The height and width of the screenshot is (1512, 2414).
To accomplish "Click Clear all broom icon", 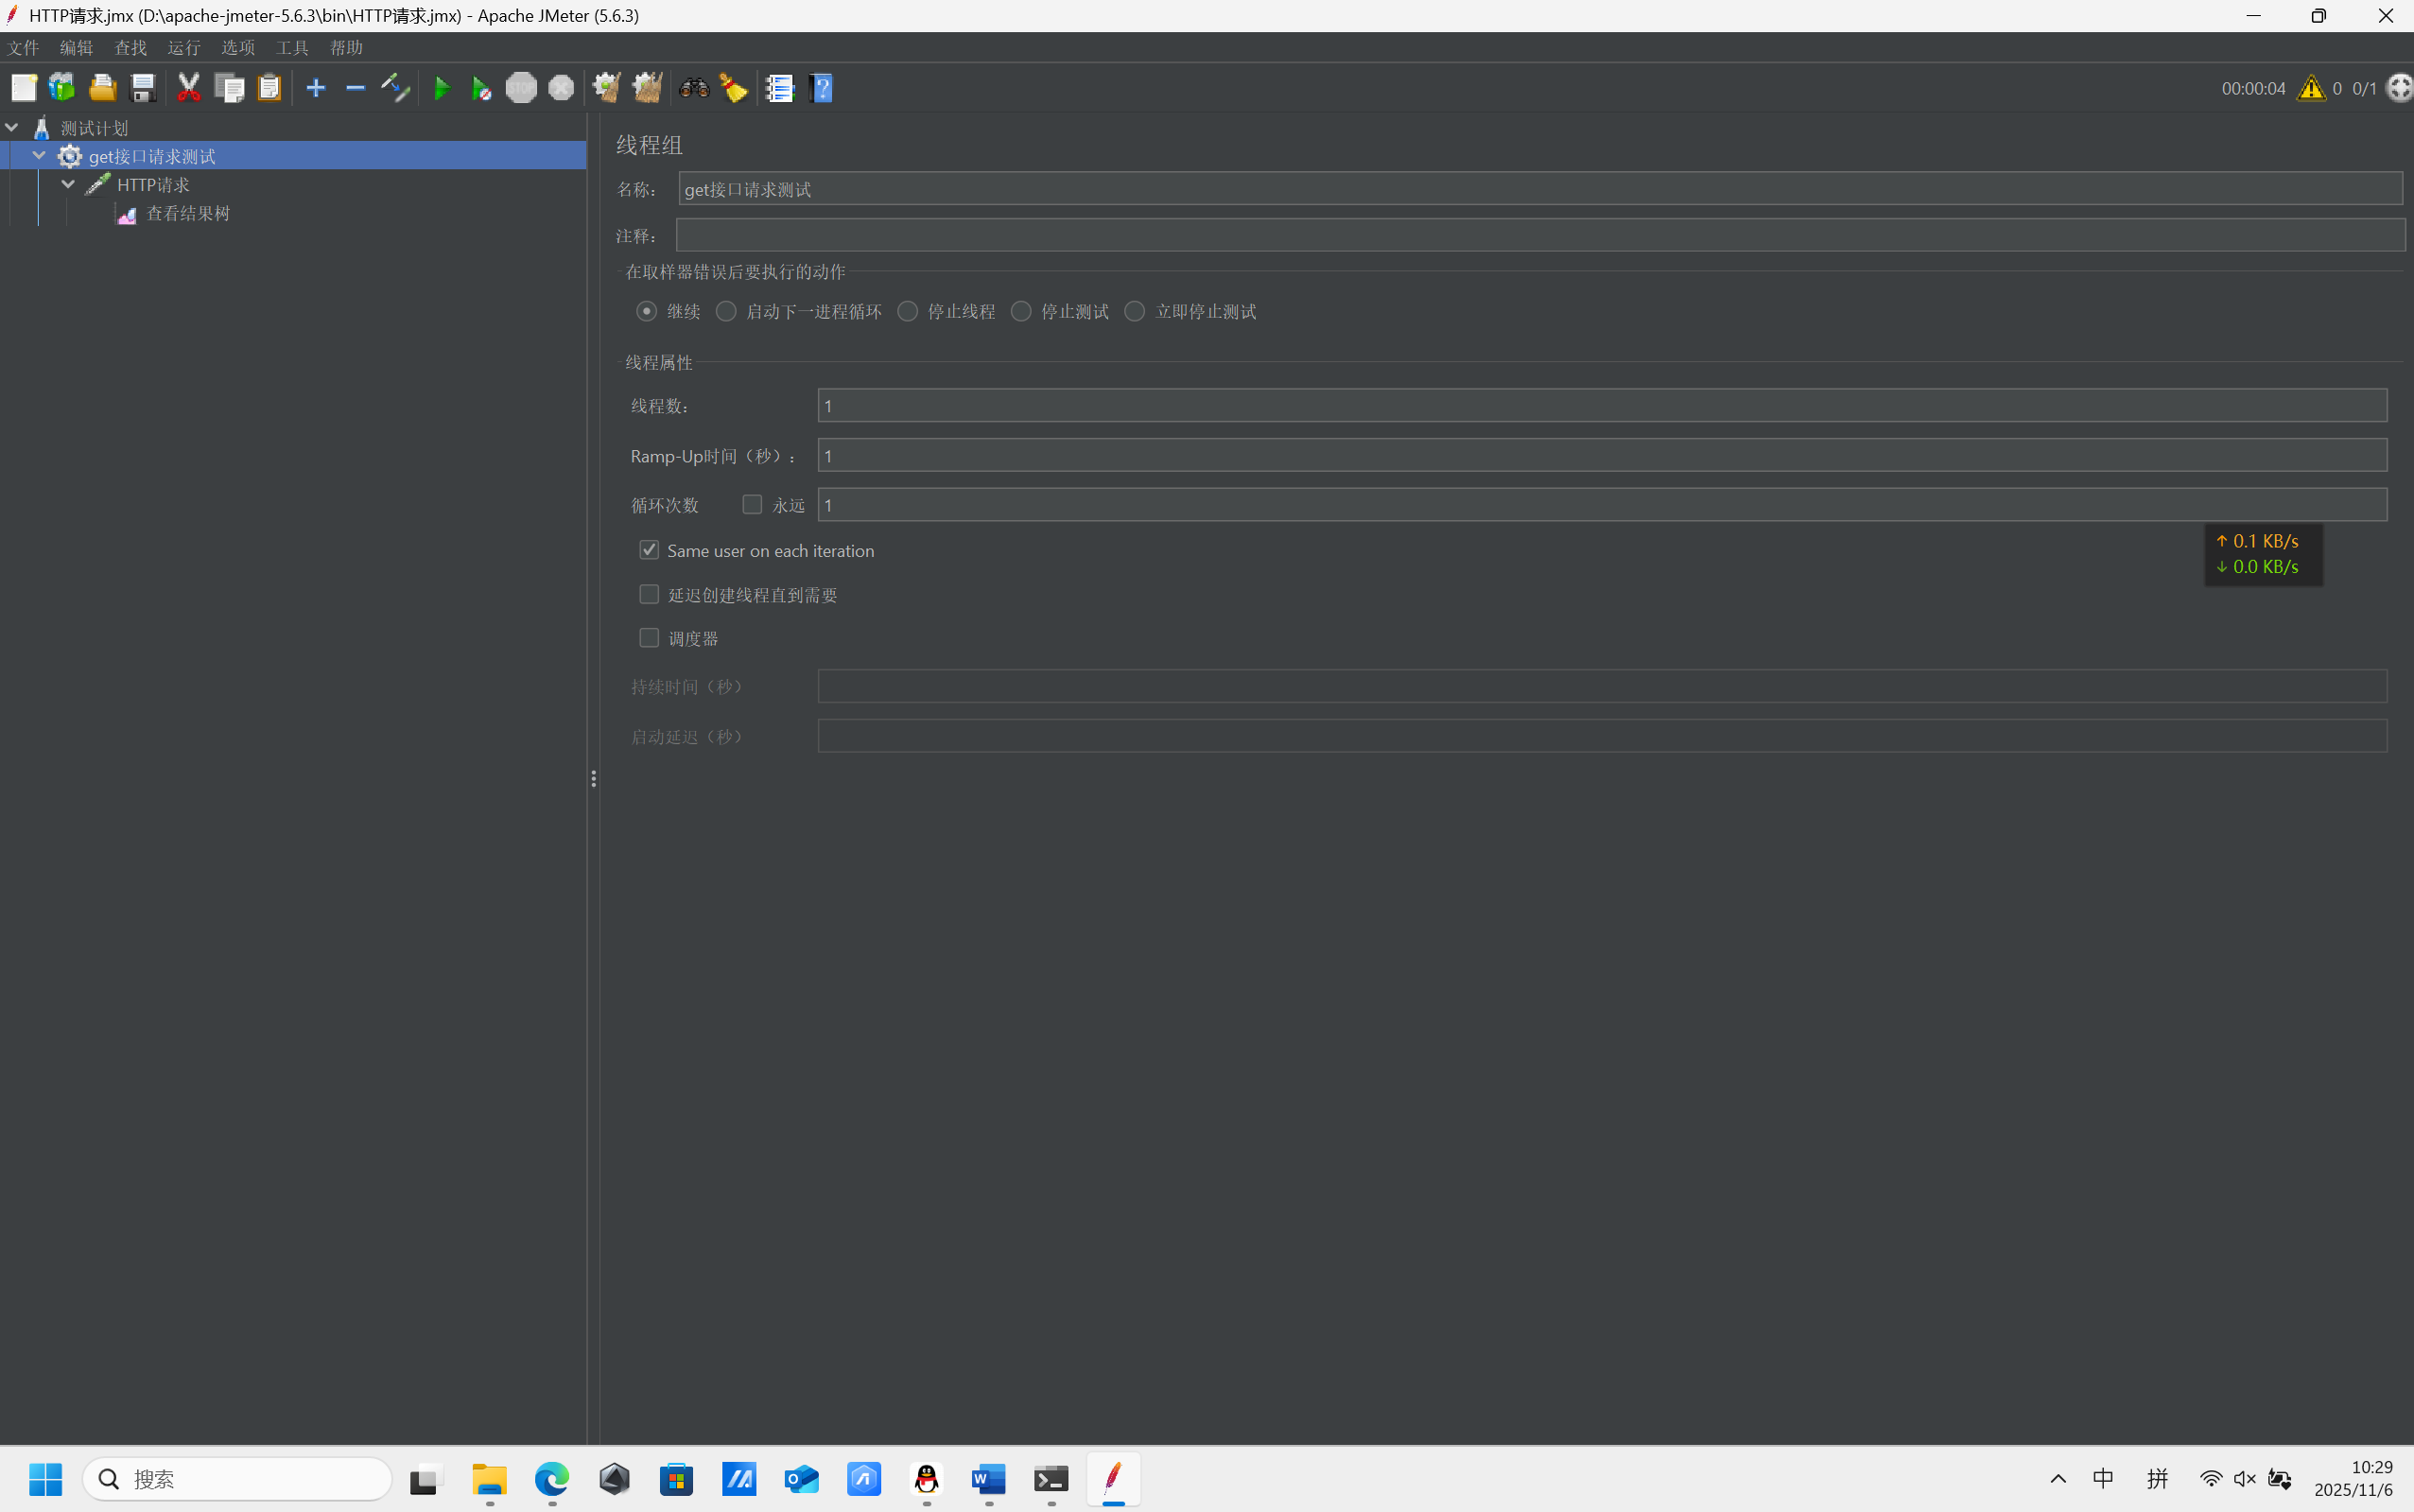I will pyautogui.click(x=647, y=88).
